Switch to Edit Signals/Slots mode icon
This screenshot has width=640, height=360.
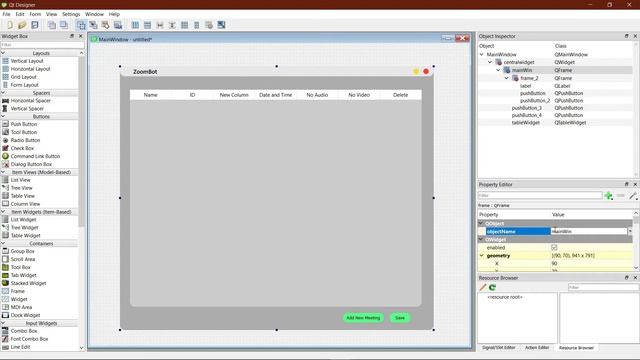click(93, 25)
